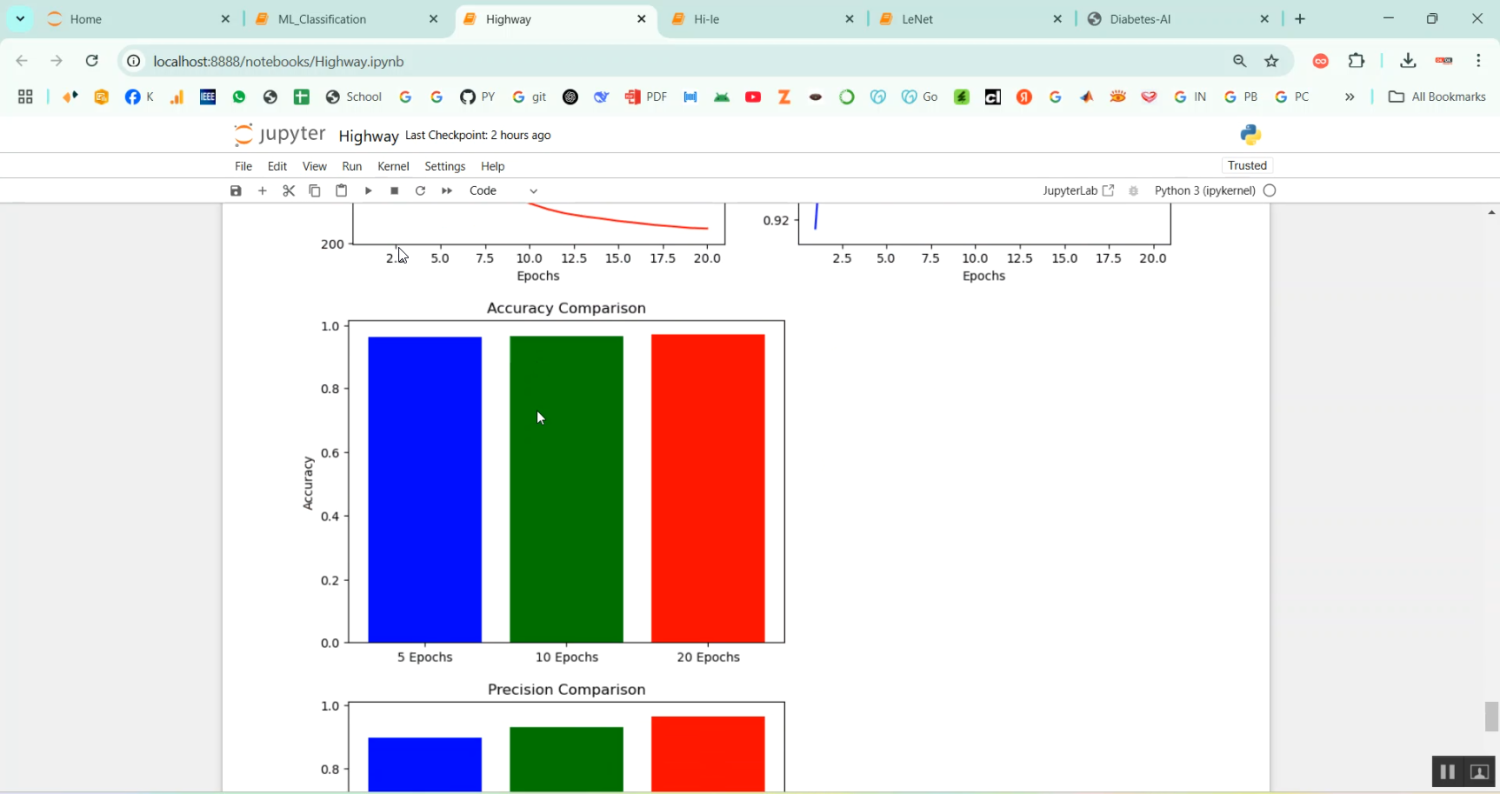Viewport: 1500px width, 794px height.
Task: Cut the selected cell using scissors icon
Action: (289, 191)
